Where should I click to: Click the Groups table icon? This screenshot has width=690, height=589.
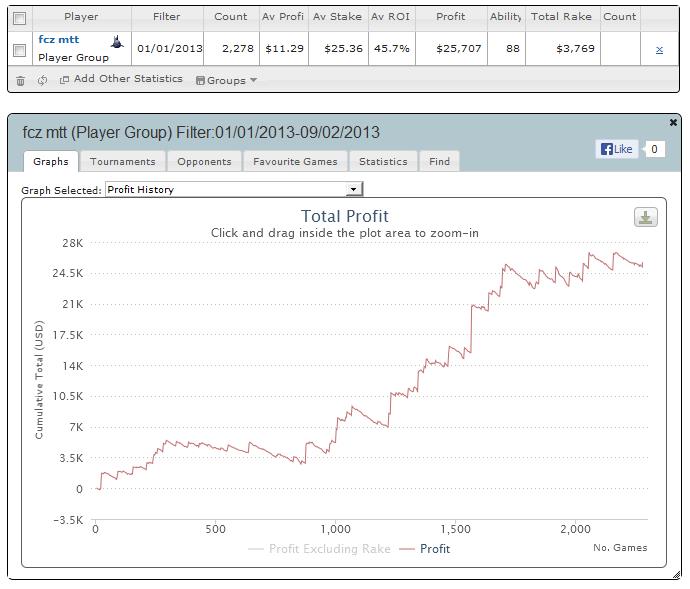click(x=200, y=81)
